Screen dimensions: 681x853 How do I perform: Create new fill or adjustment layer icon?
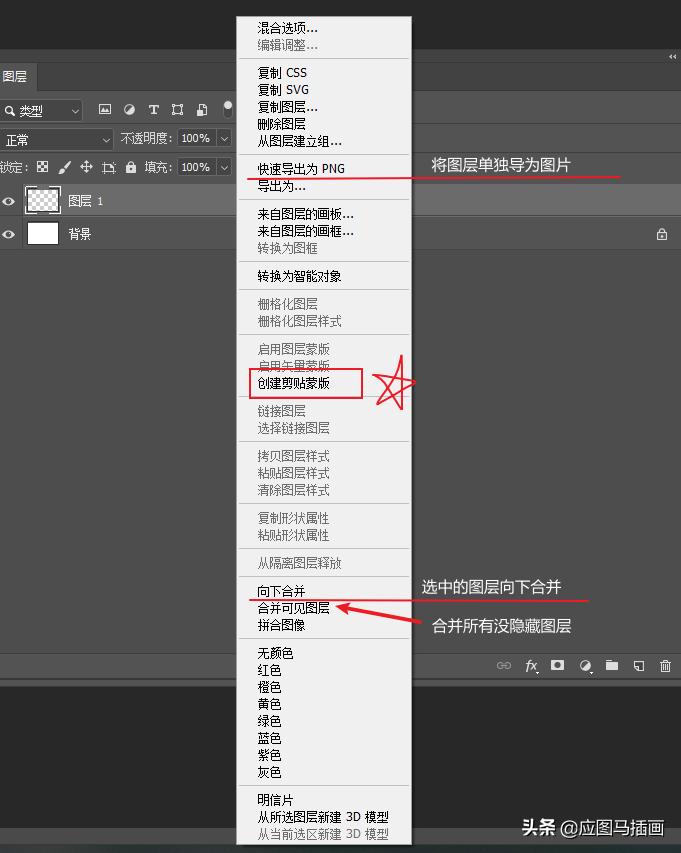[585, 665]
